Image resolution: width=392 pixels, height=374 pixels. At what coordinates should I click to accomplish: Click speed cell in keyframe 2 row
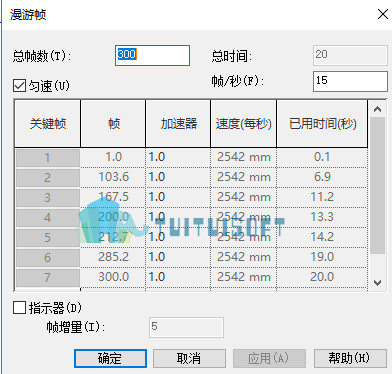click(243, 177)
